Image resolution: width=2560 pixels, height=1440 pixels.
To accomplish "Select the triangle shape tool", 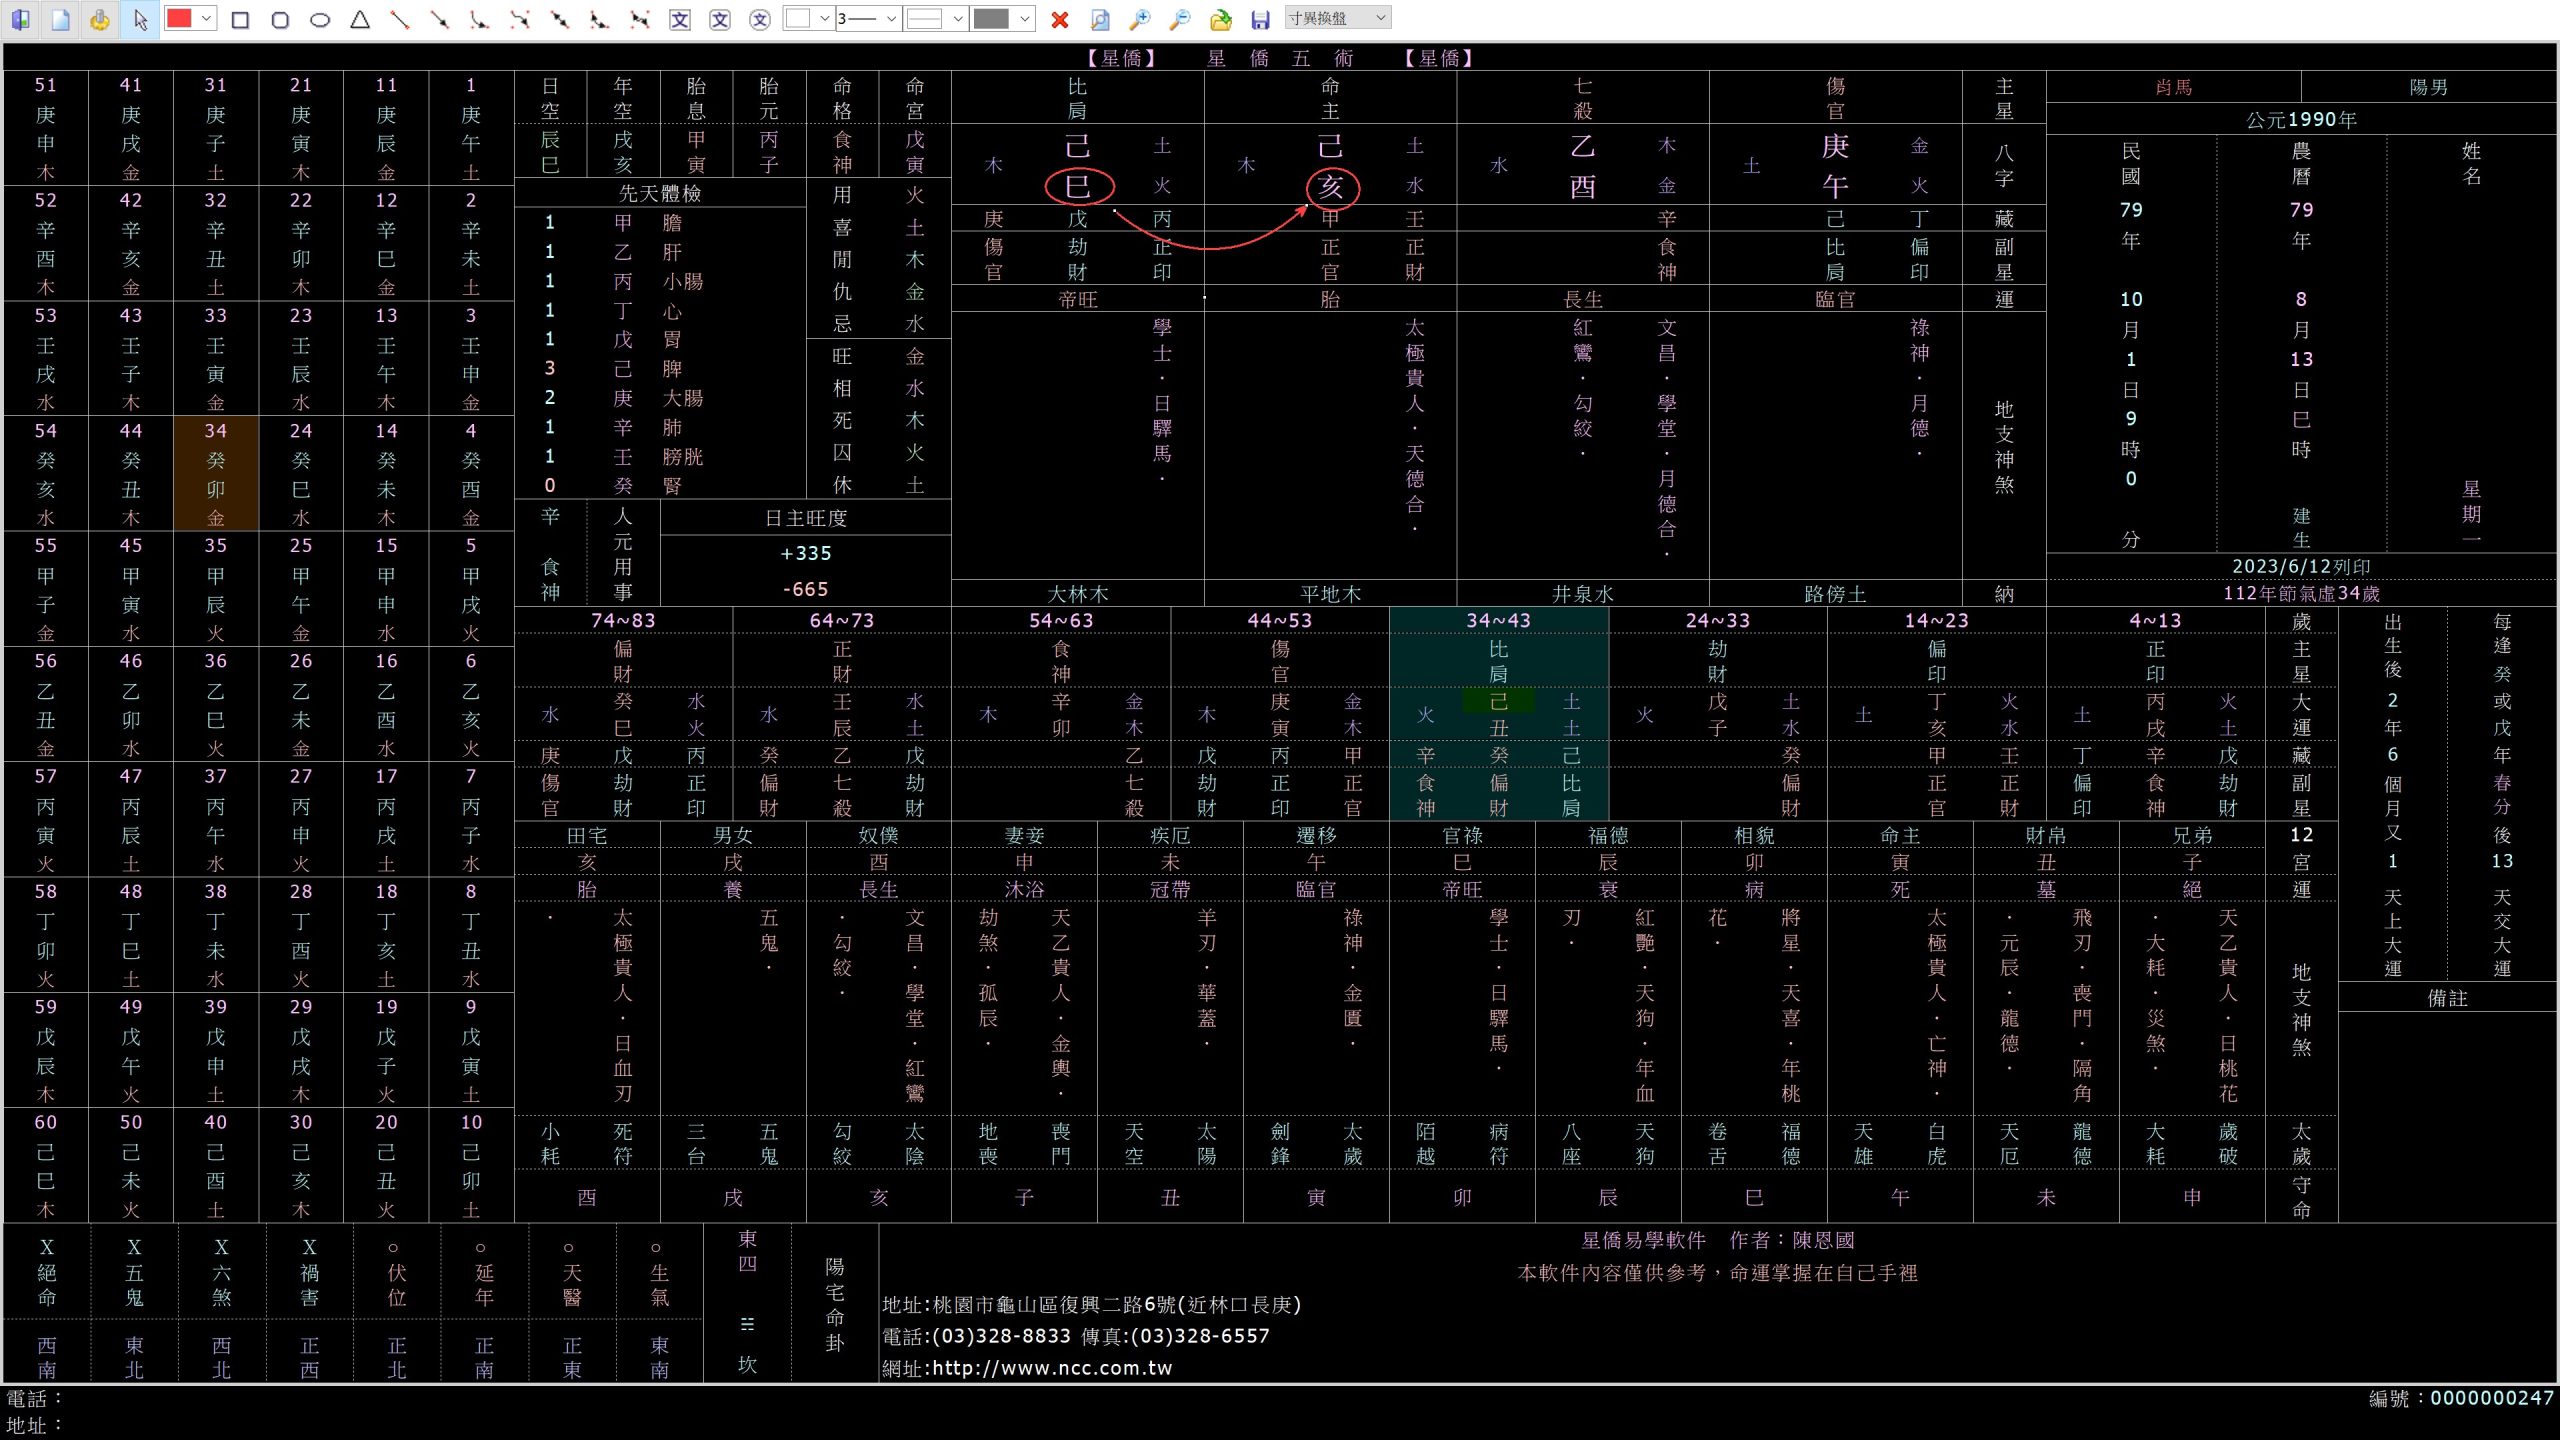I will tap(360, 19).
